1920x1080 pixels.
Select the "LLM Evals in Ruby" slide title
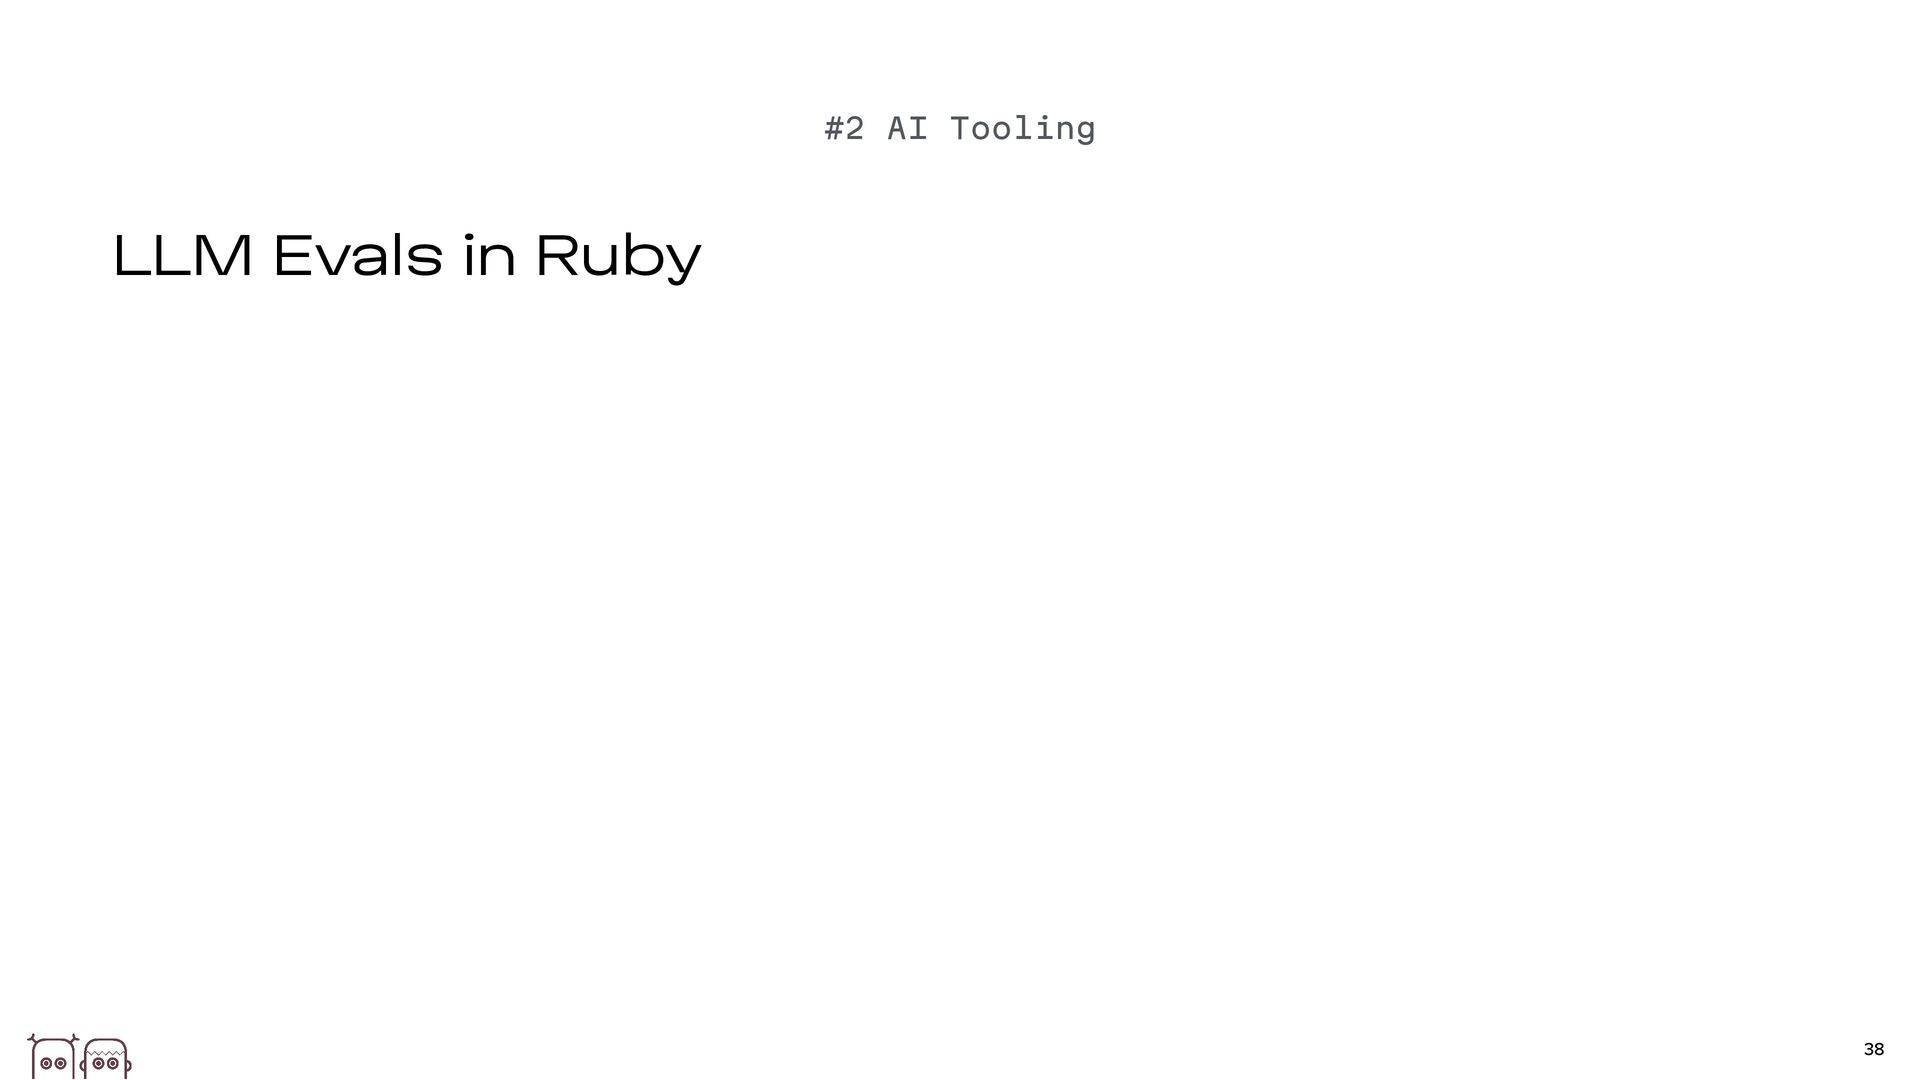pyautogui.click(x=406, y=256)
